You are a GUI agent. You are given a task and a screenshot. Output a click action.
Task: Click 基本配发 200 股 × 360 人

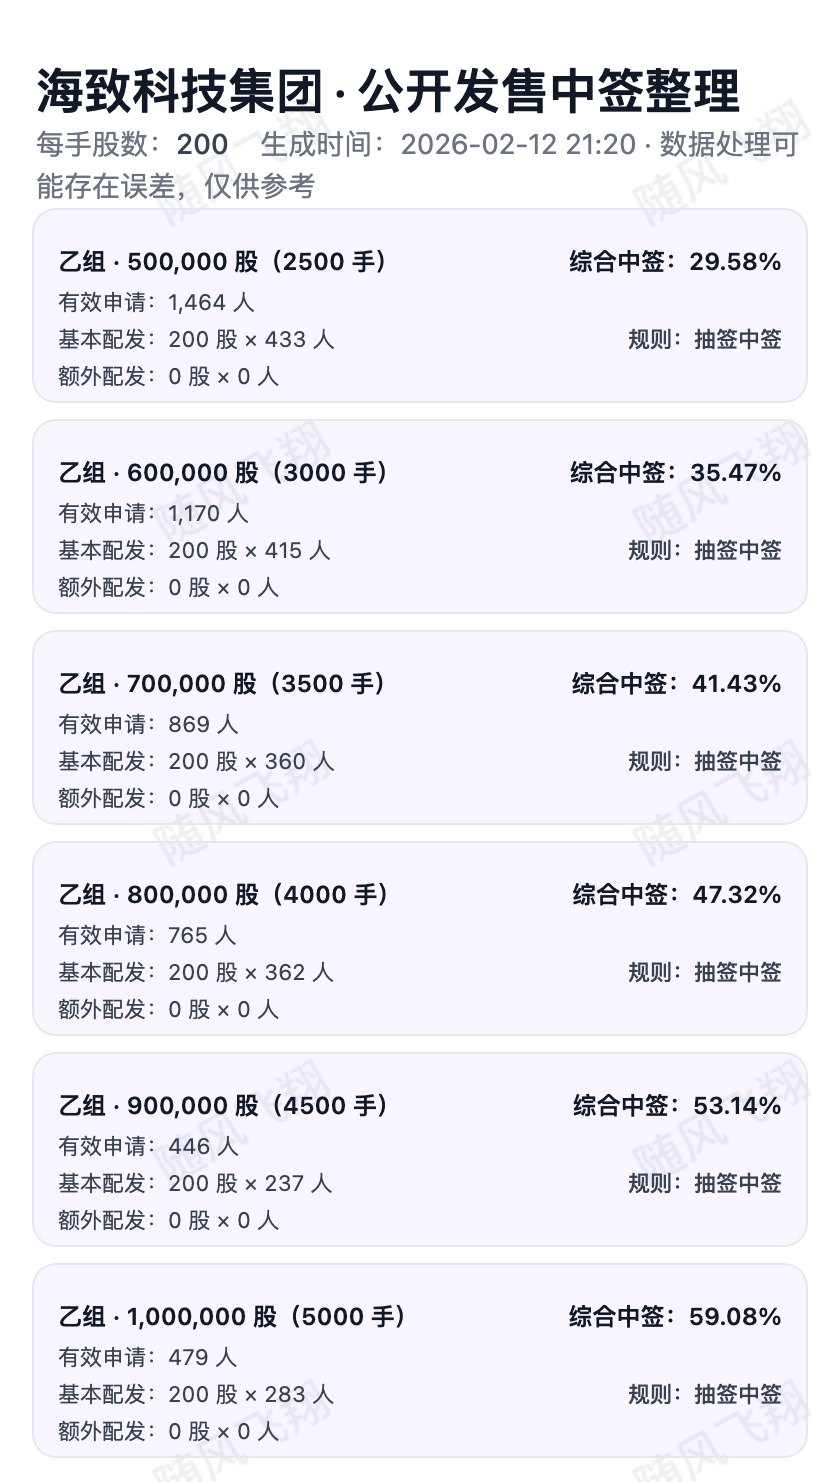tap(196, 761)
